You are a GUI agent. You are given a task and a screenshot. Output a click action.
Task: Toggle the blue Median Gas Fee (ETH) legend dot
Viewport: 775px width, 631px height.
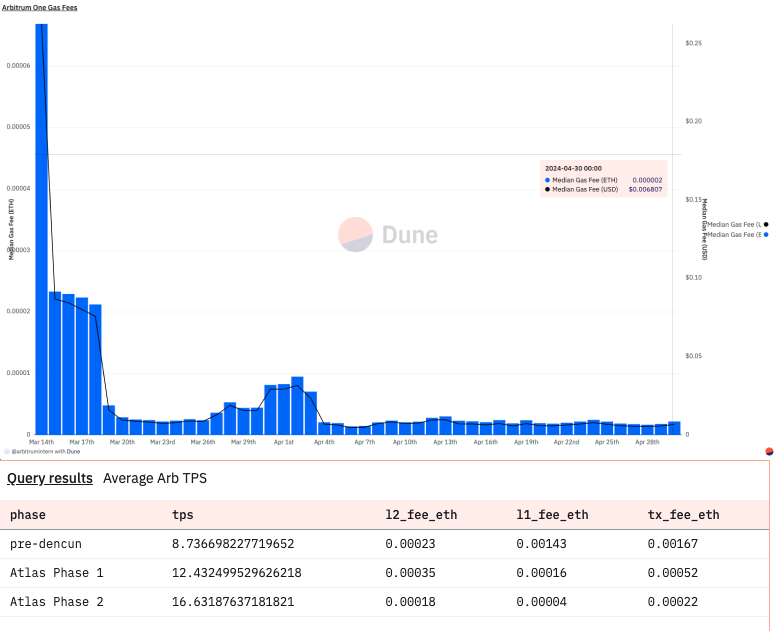tap(766, 234)
